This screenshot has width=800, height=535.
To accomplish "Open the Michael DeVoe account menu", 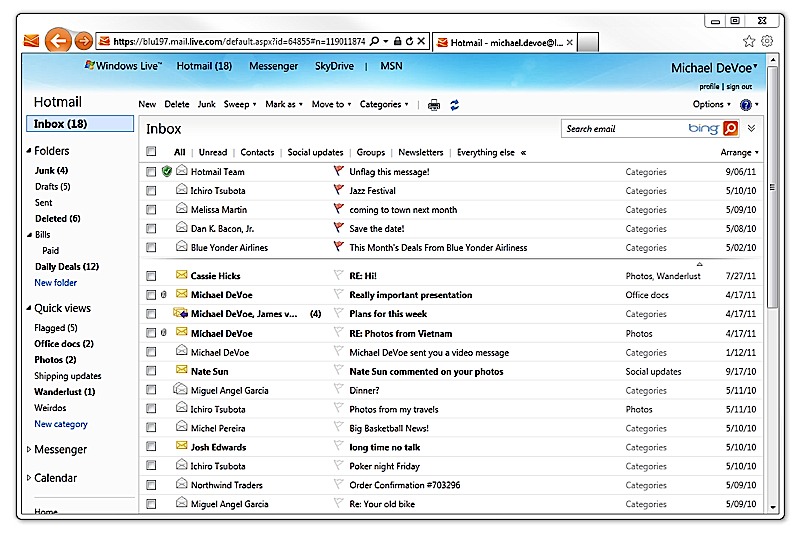I will click(x=714, y=68).
